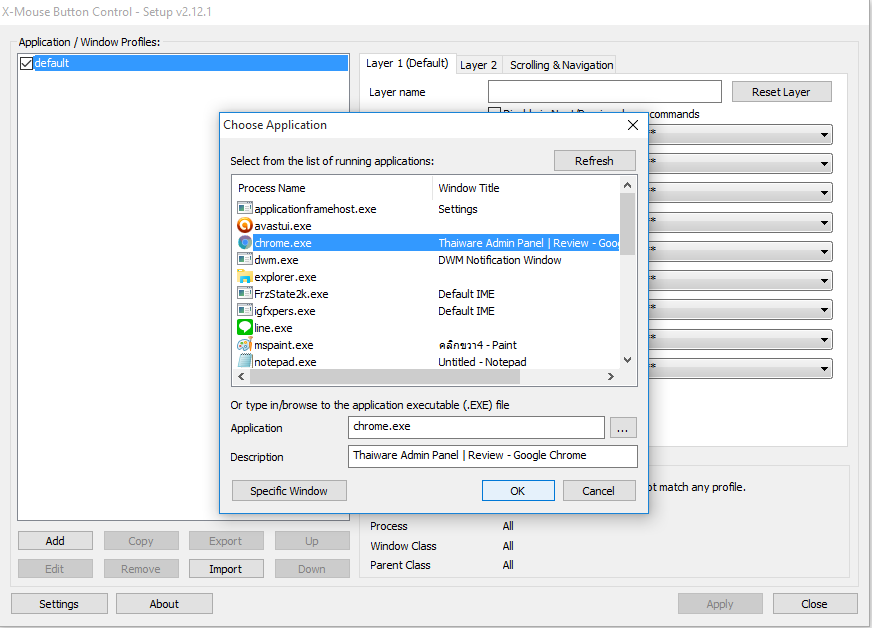The height and width of the screenshot is (628, 872).
Task: Browse for executable with the ... button
Action: point(623,428)
